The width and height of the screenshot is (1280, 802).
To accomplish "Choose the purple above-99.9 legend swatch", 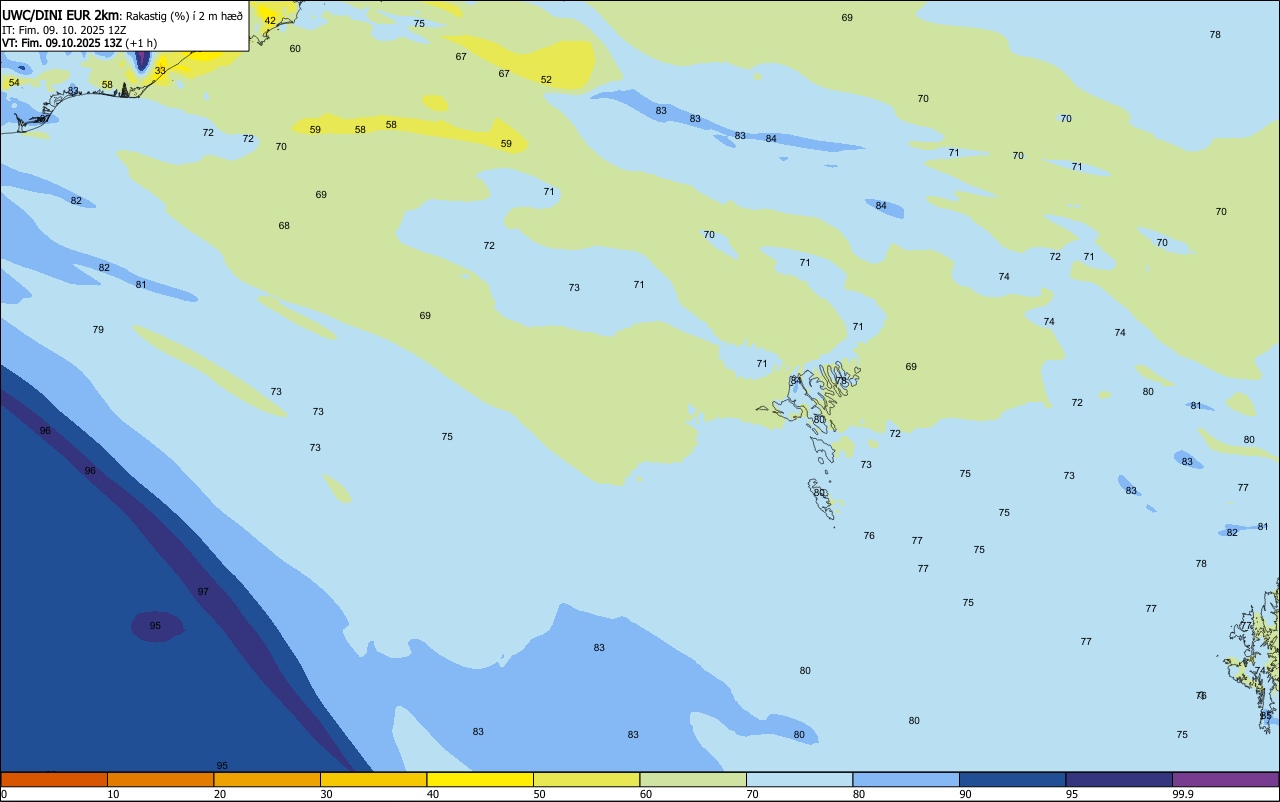I will (1225, 779).
